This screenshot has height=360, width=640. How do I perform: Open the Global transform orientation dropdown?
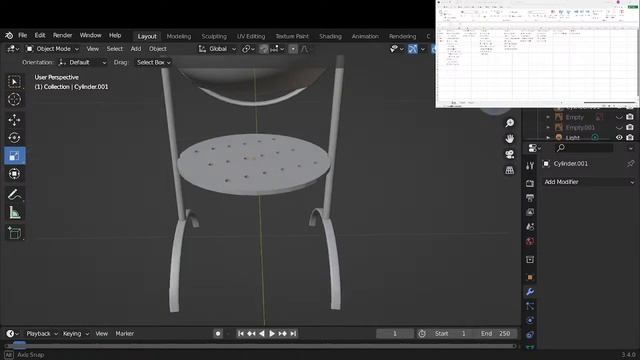point(217,49)
